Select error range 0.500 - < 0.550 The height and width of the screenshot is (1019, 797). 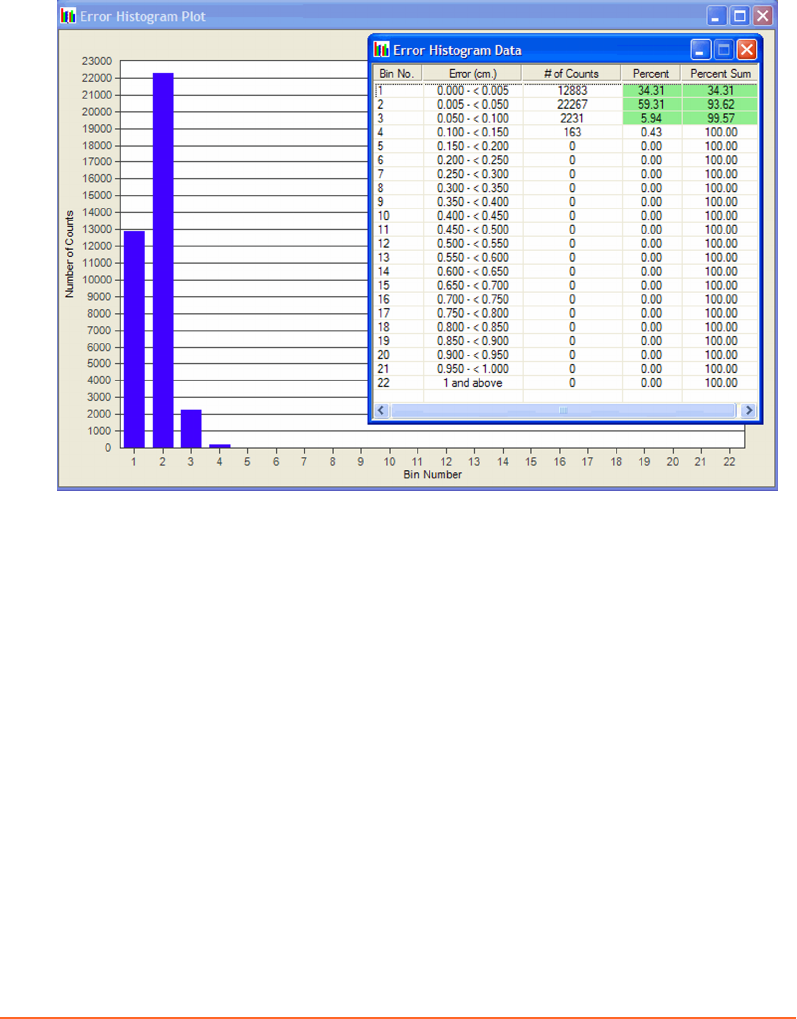[473, 244]
